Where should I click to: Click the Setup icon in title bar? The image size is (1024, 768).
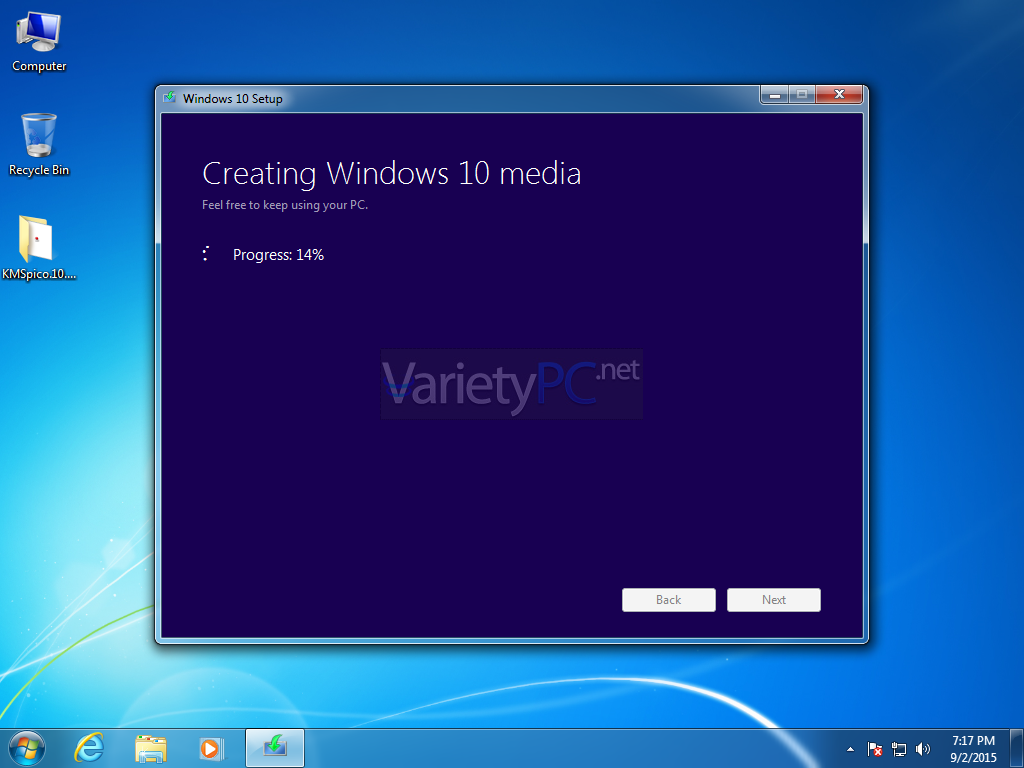170,98
